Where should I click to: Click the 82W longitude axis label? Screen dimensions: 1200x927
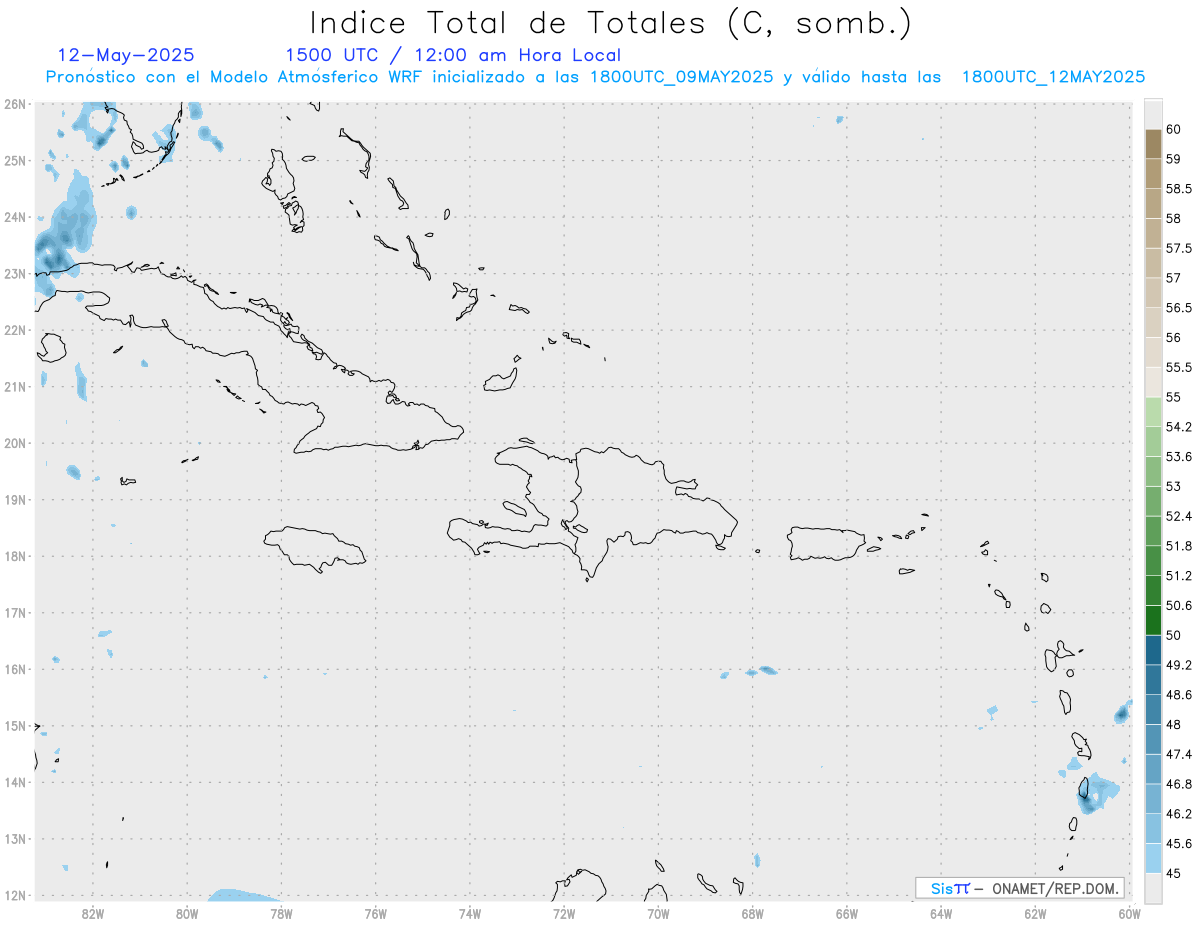pyautogui.click(x=93, y=913)
